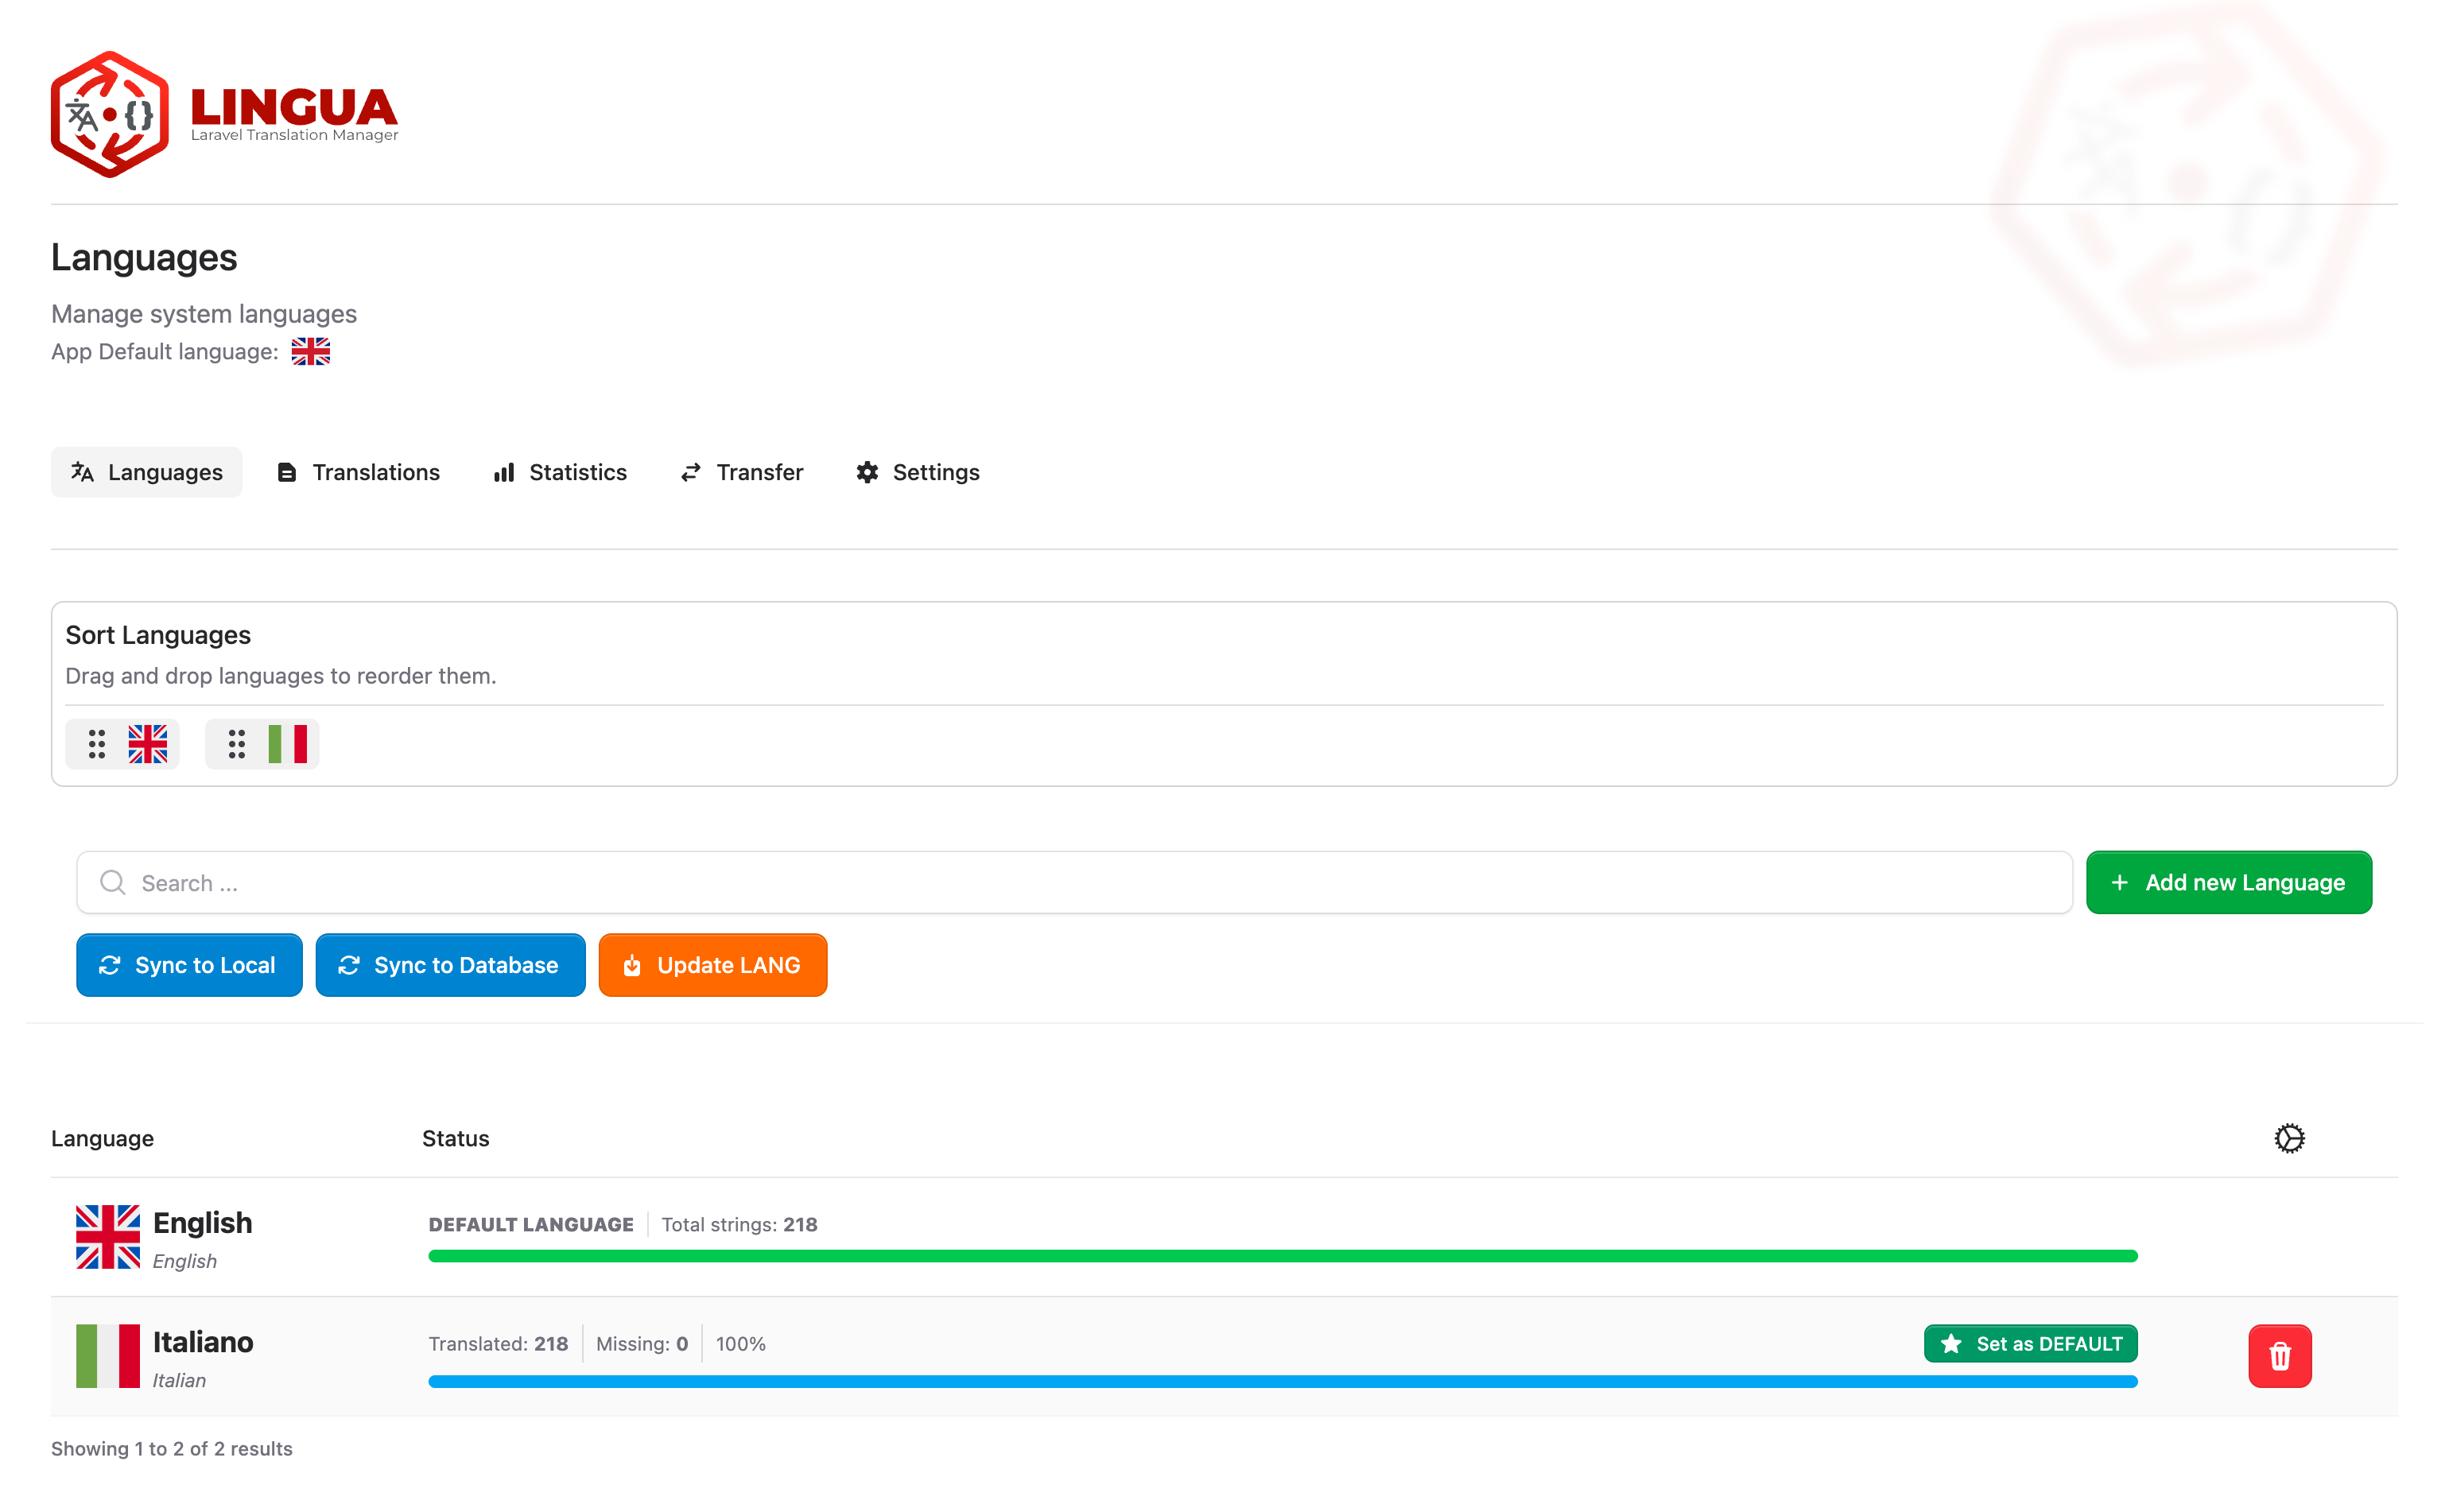Screen dimensions: 2449x1512
Task: Click the 'Language' column header
Action: click(102, 1138)
